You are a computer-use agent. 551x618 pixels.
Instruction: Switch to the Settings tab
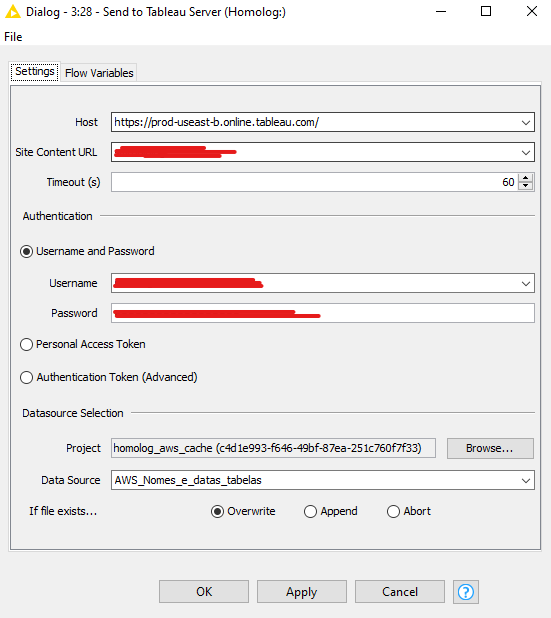click(x=35, y=72)
